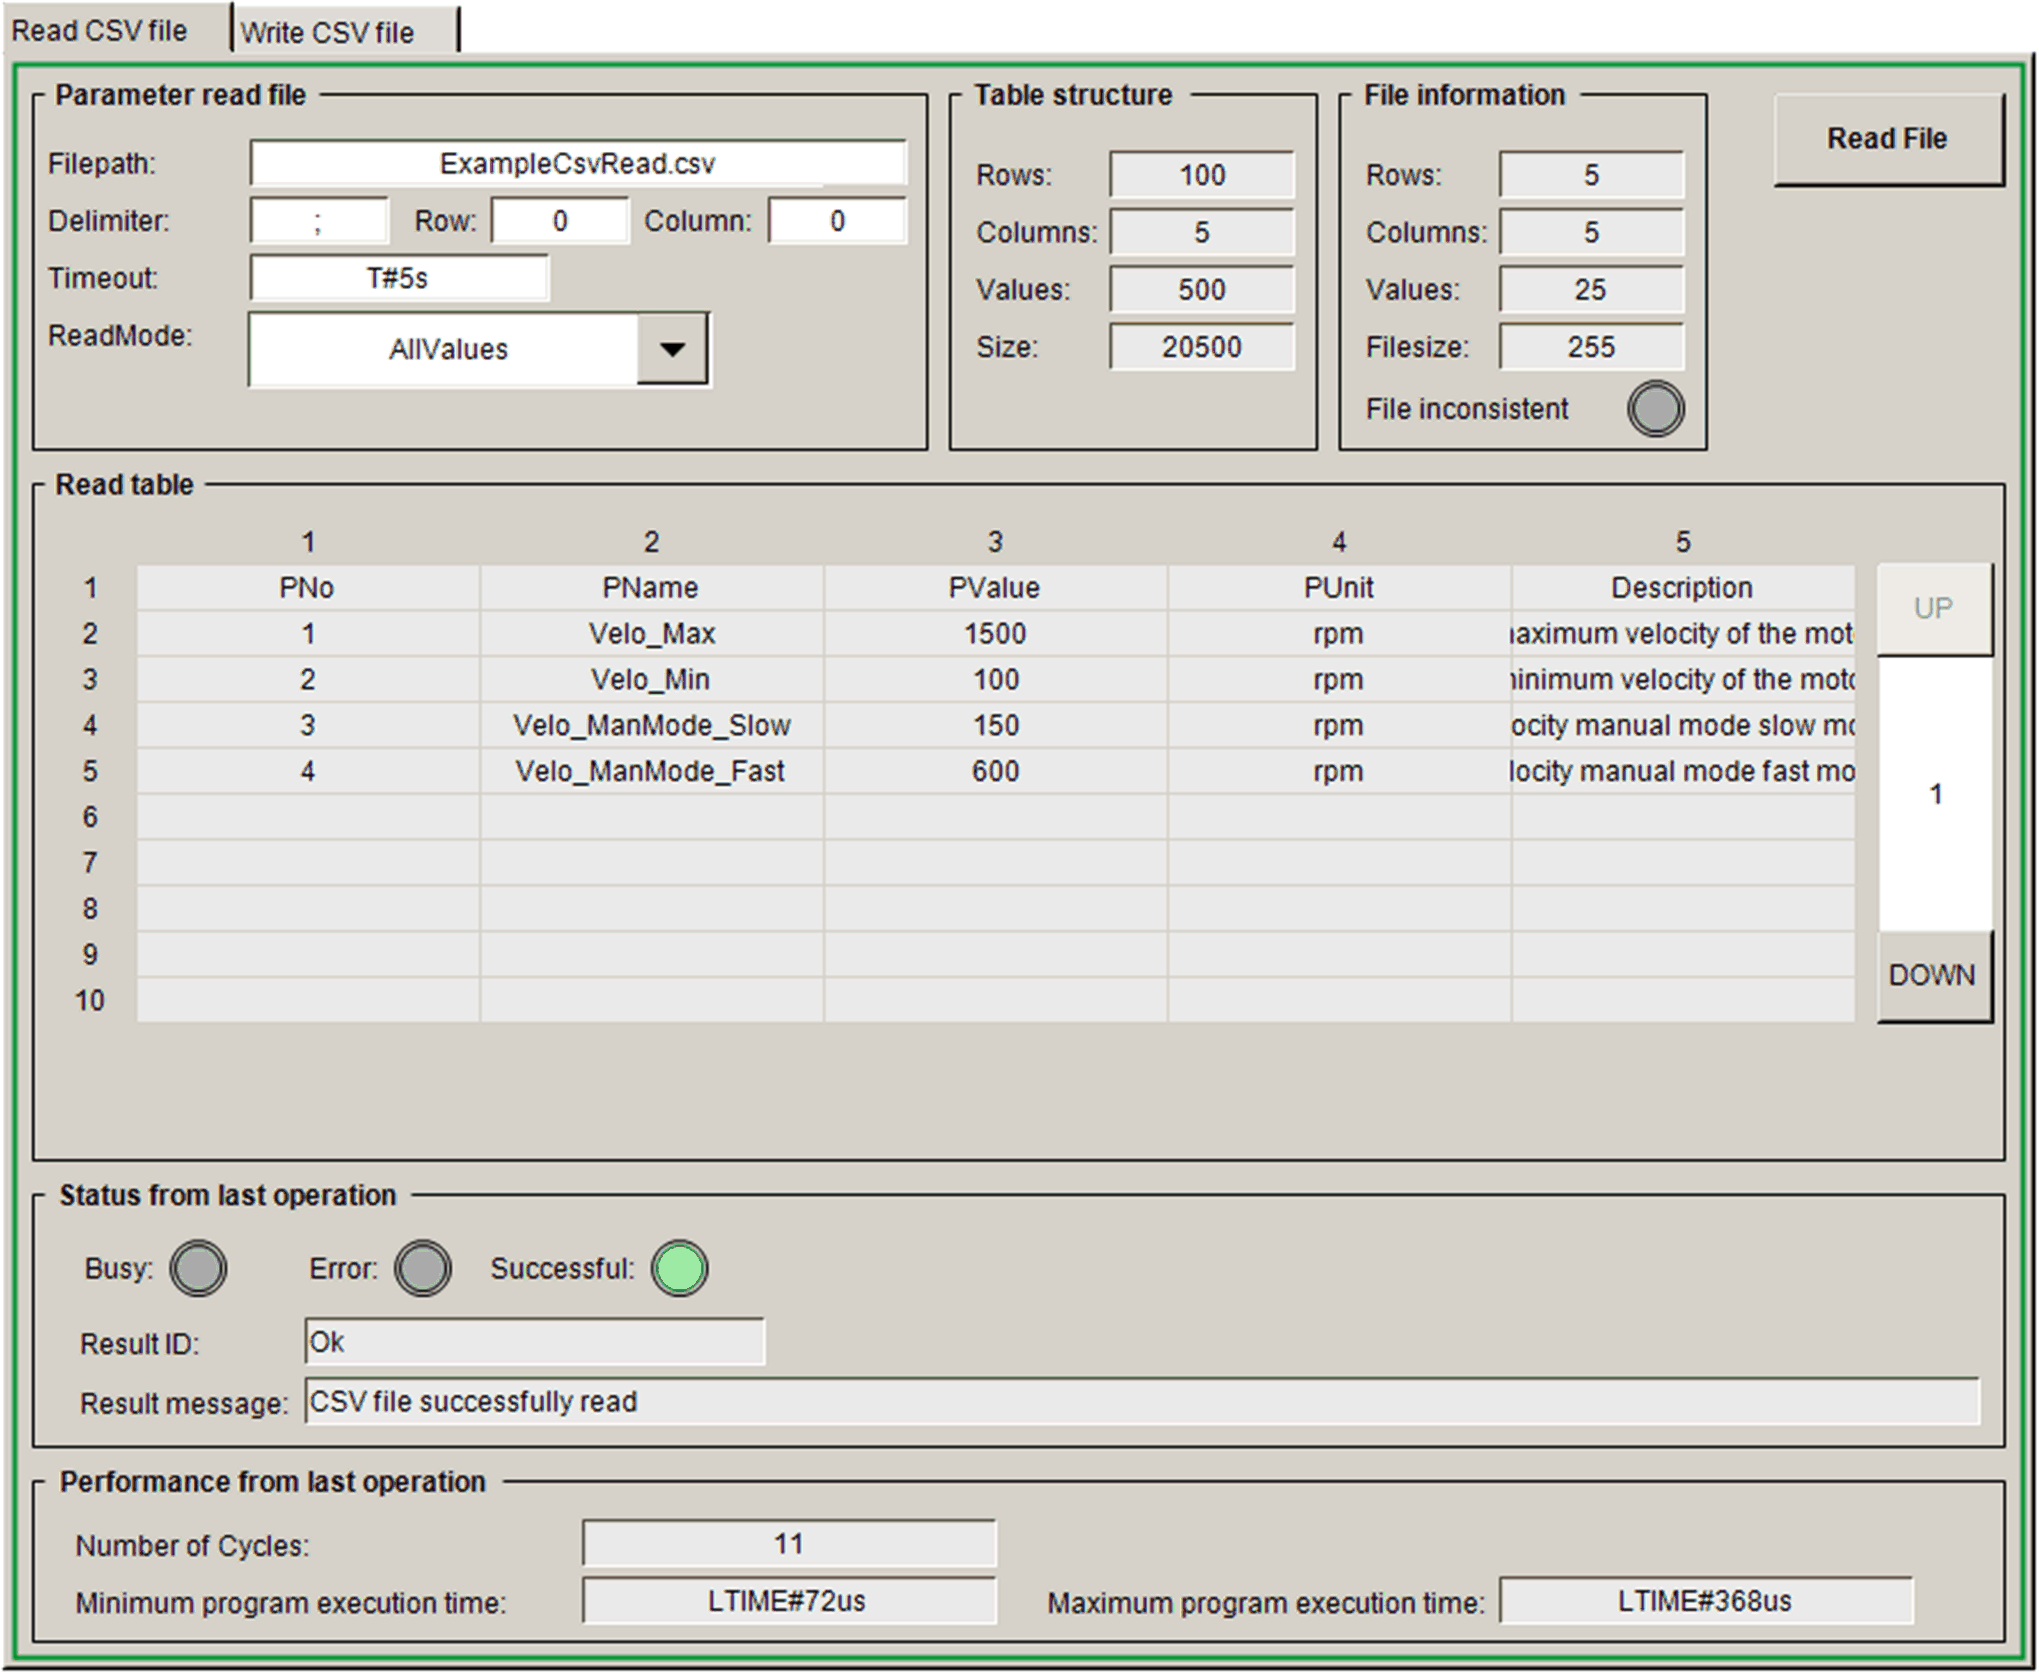2039x1673 pixels.
Task: Click the Delimiter input field
Action: (x=319, y=221)
